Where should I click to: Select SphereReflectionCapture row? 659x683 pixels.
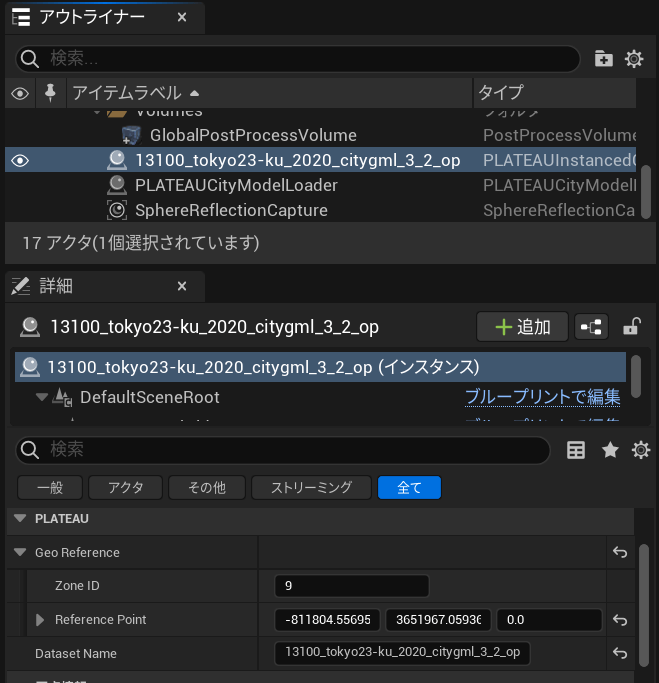point(320,210)
